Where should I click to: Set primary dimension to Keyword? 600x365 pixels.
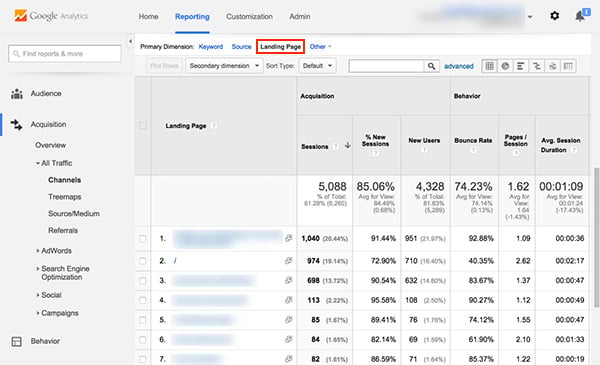[211, 47]
